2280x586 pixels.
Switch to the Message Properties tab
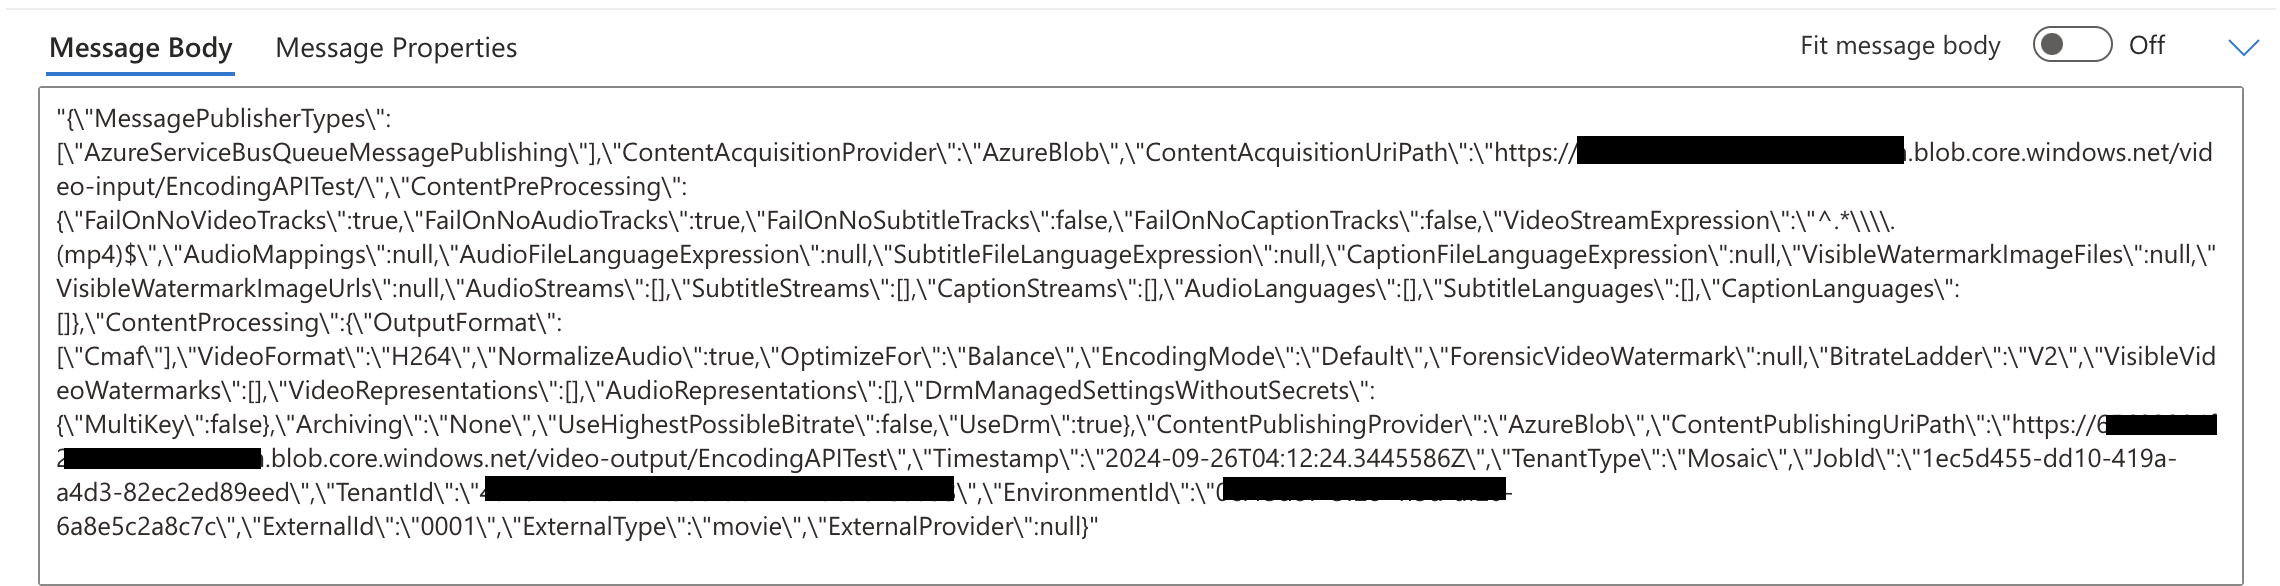(x=396, y=47)
